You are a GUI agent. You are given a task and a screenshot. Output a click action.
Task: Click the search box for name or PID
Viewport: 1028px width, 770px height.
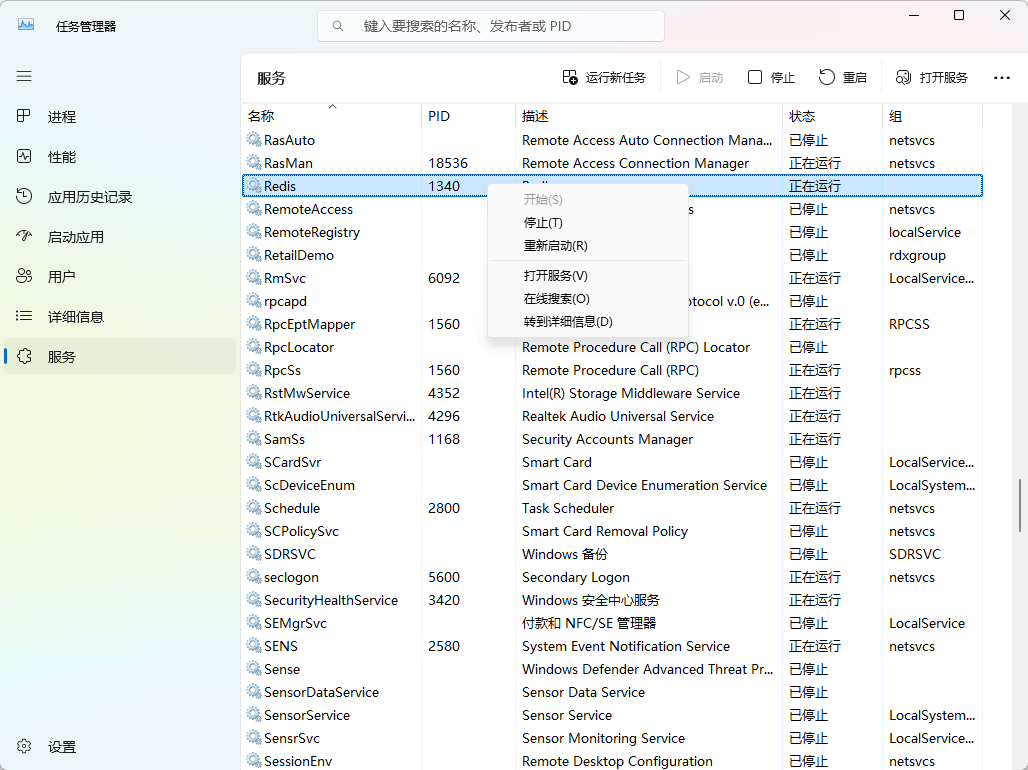491,25
